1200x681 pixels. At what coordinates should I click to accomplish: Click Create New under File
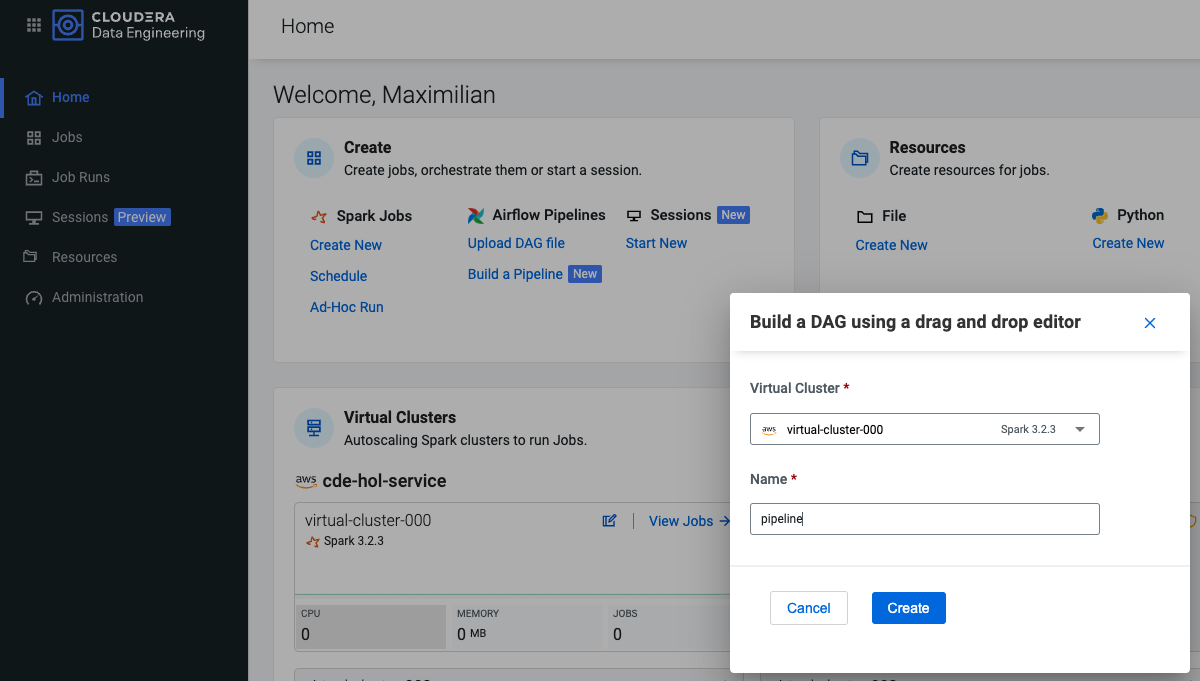(892, 245)
